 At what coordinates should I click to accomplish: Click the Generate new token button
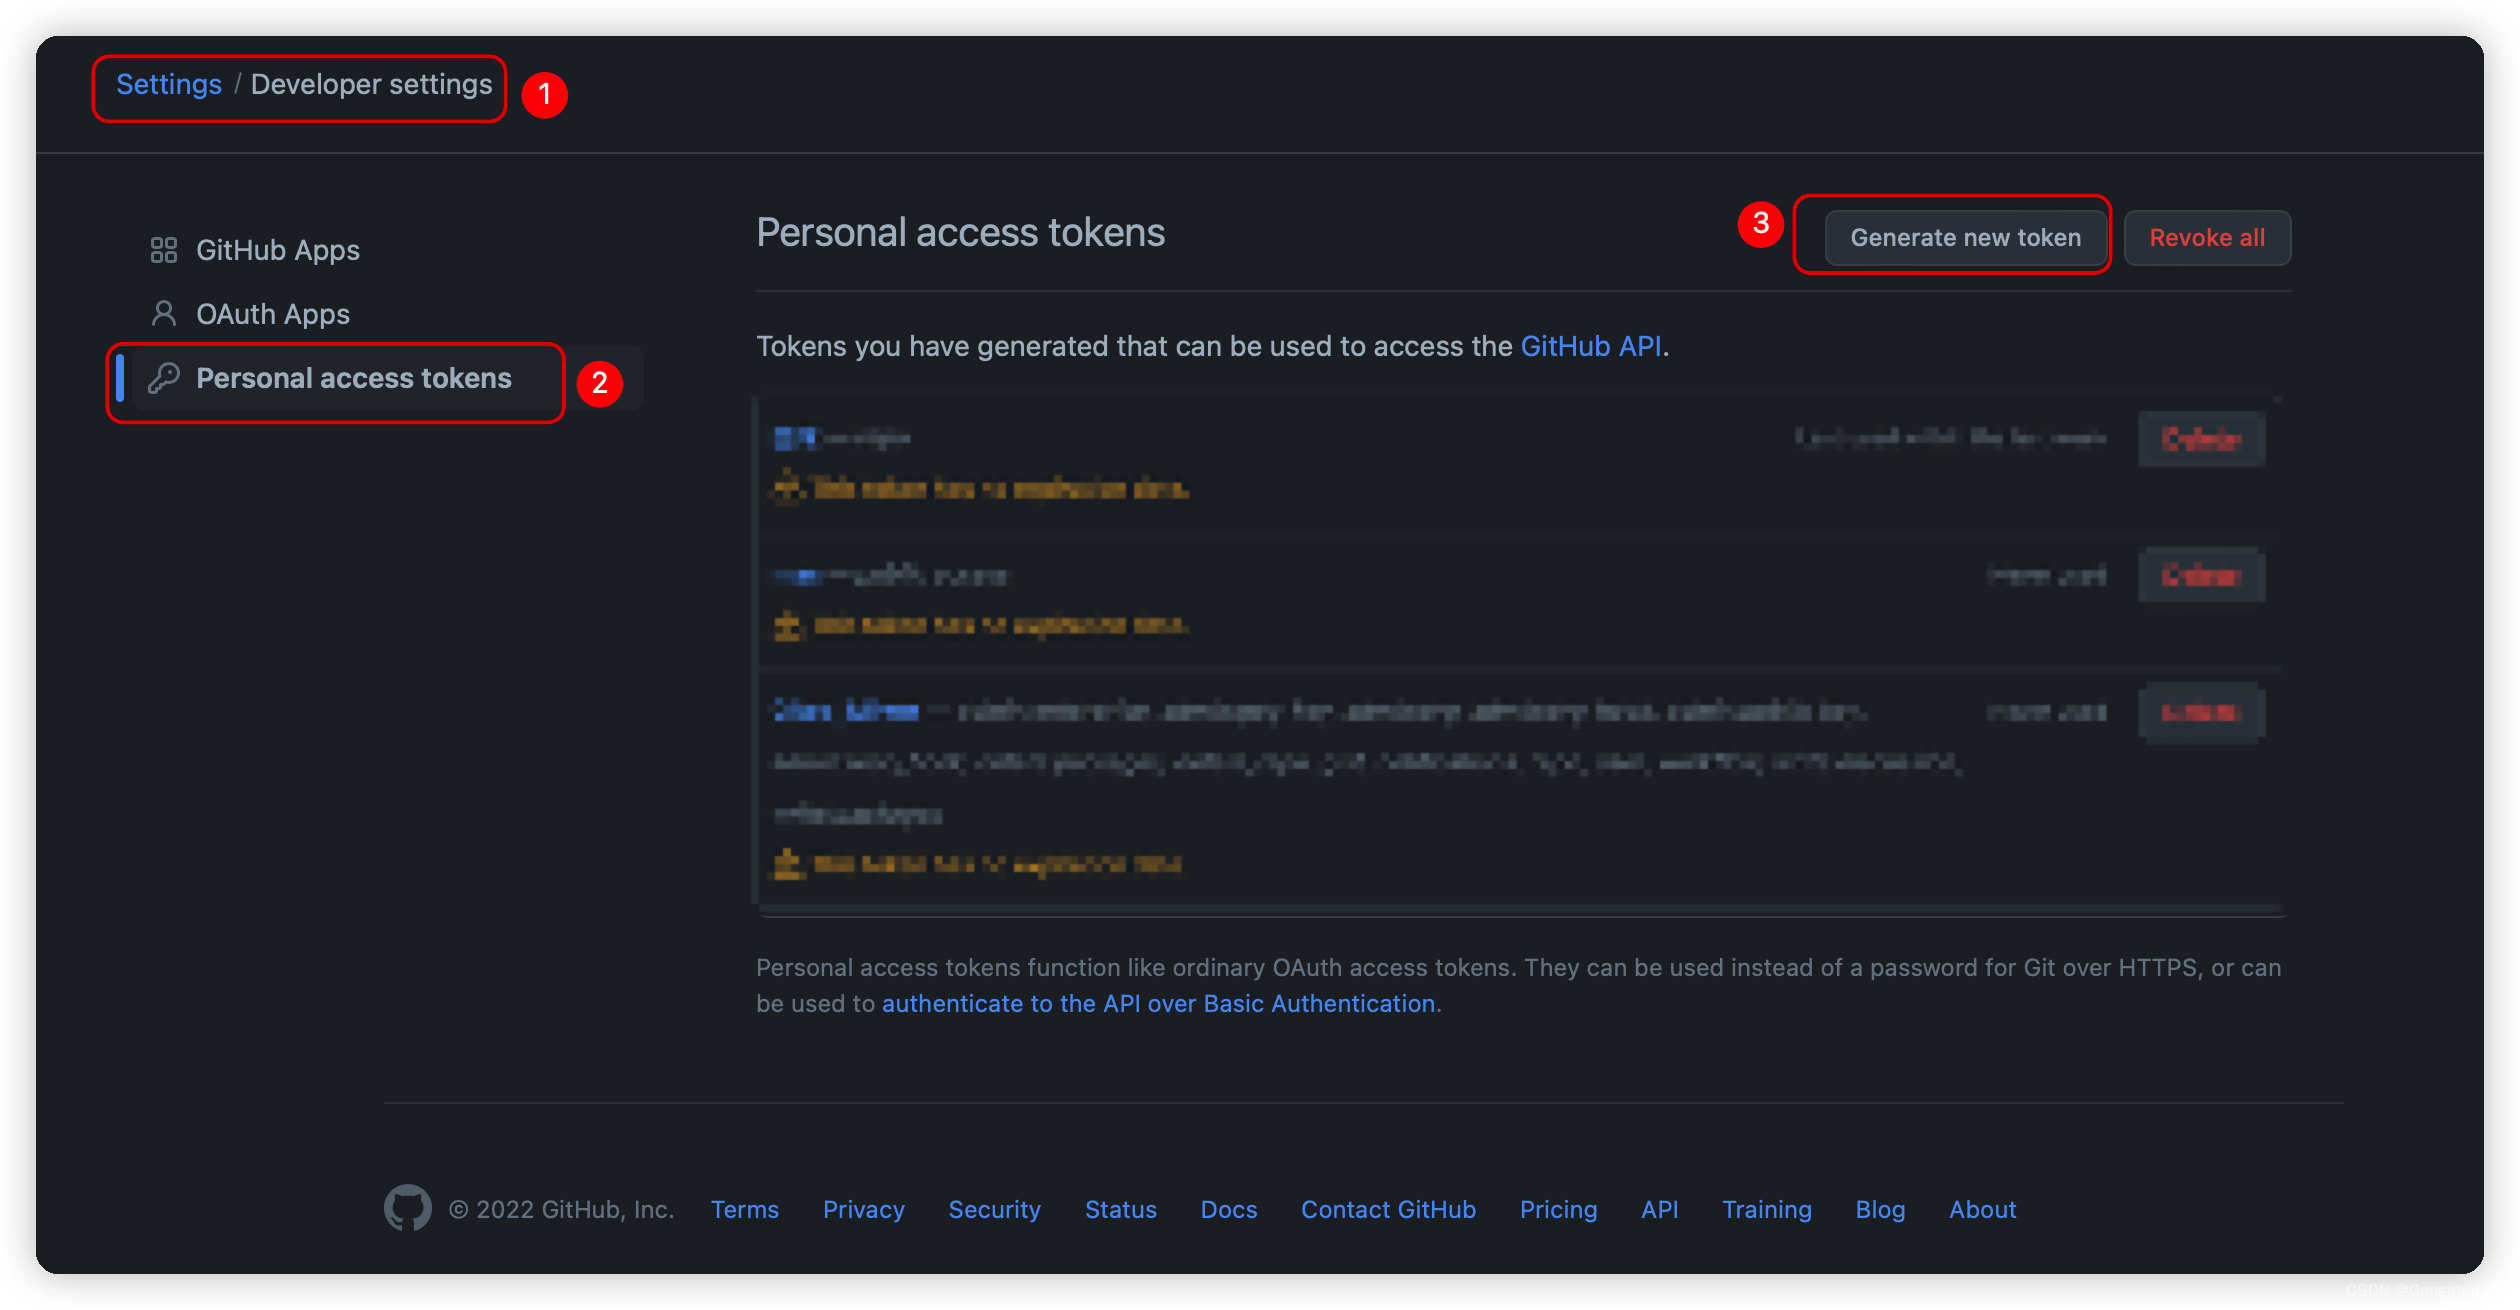[x=1964, y=238]
